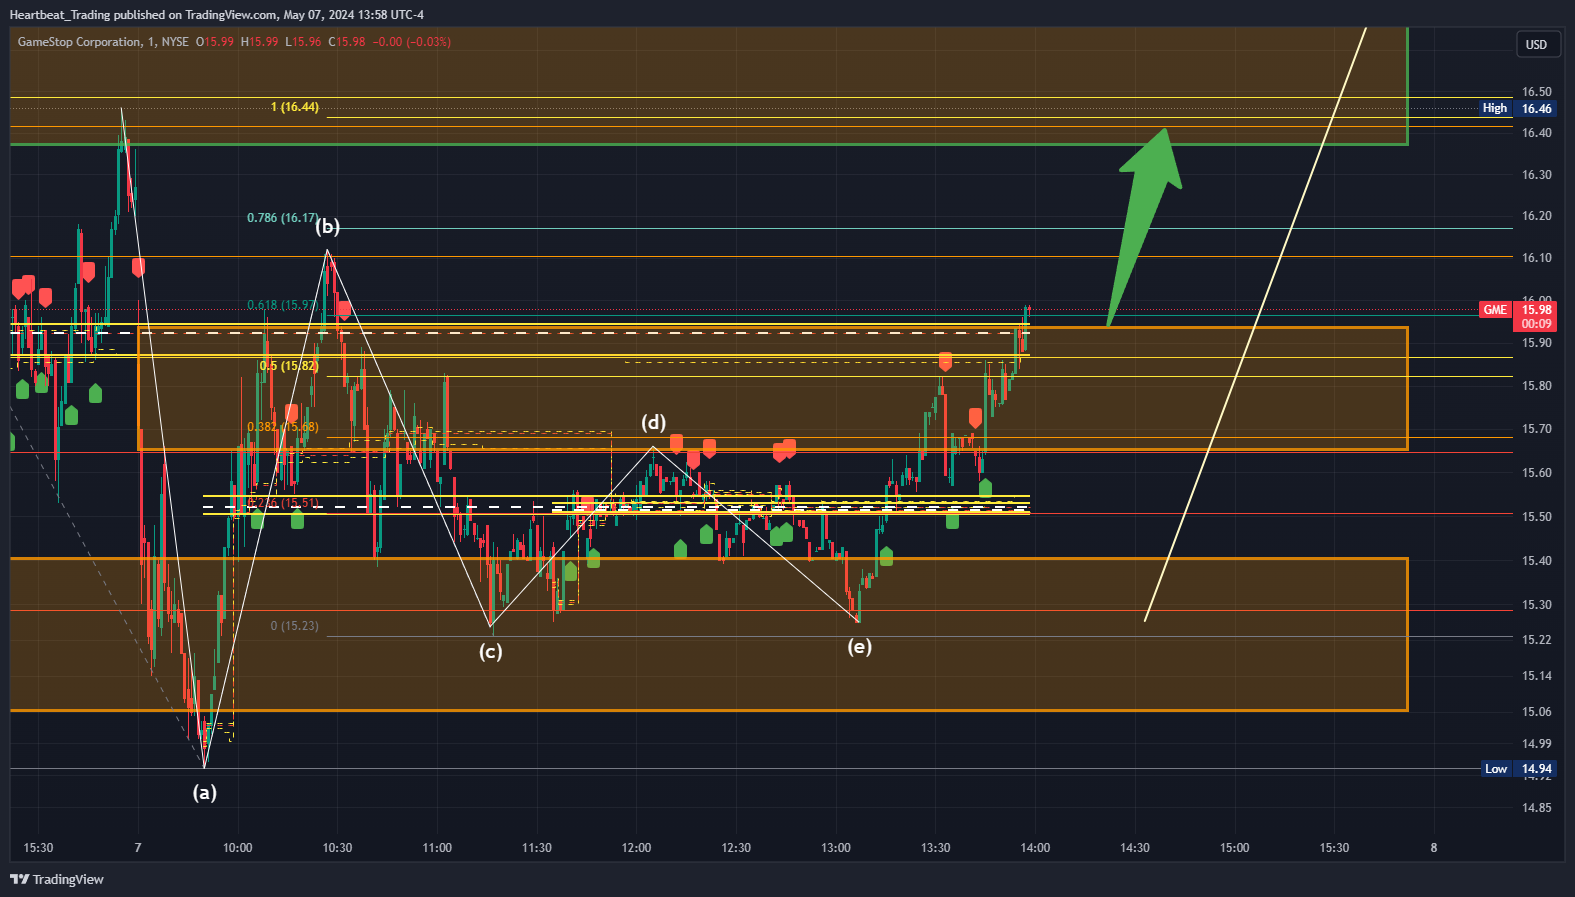Click the 15.60 price axis label

point(1537,473)
